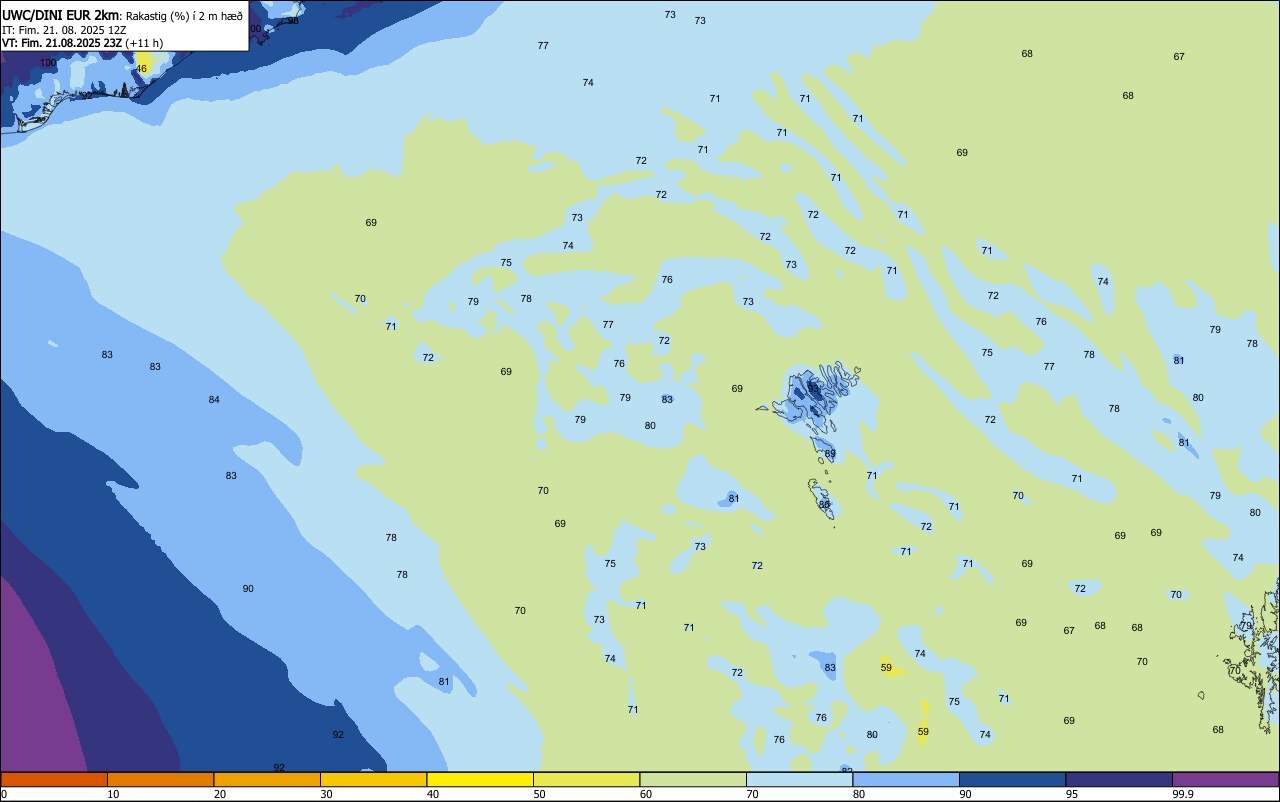
Task: Click the dark blue 90–95 legend band
Action: pyautogui.click(x=1012, y=779)
